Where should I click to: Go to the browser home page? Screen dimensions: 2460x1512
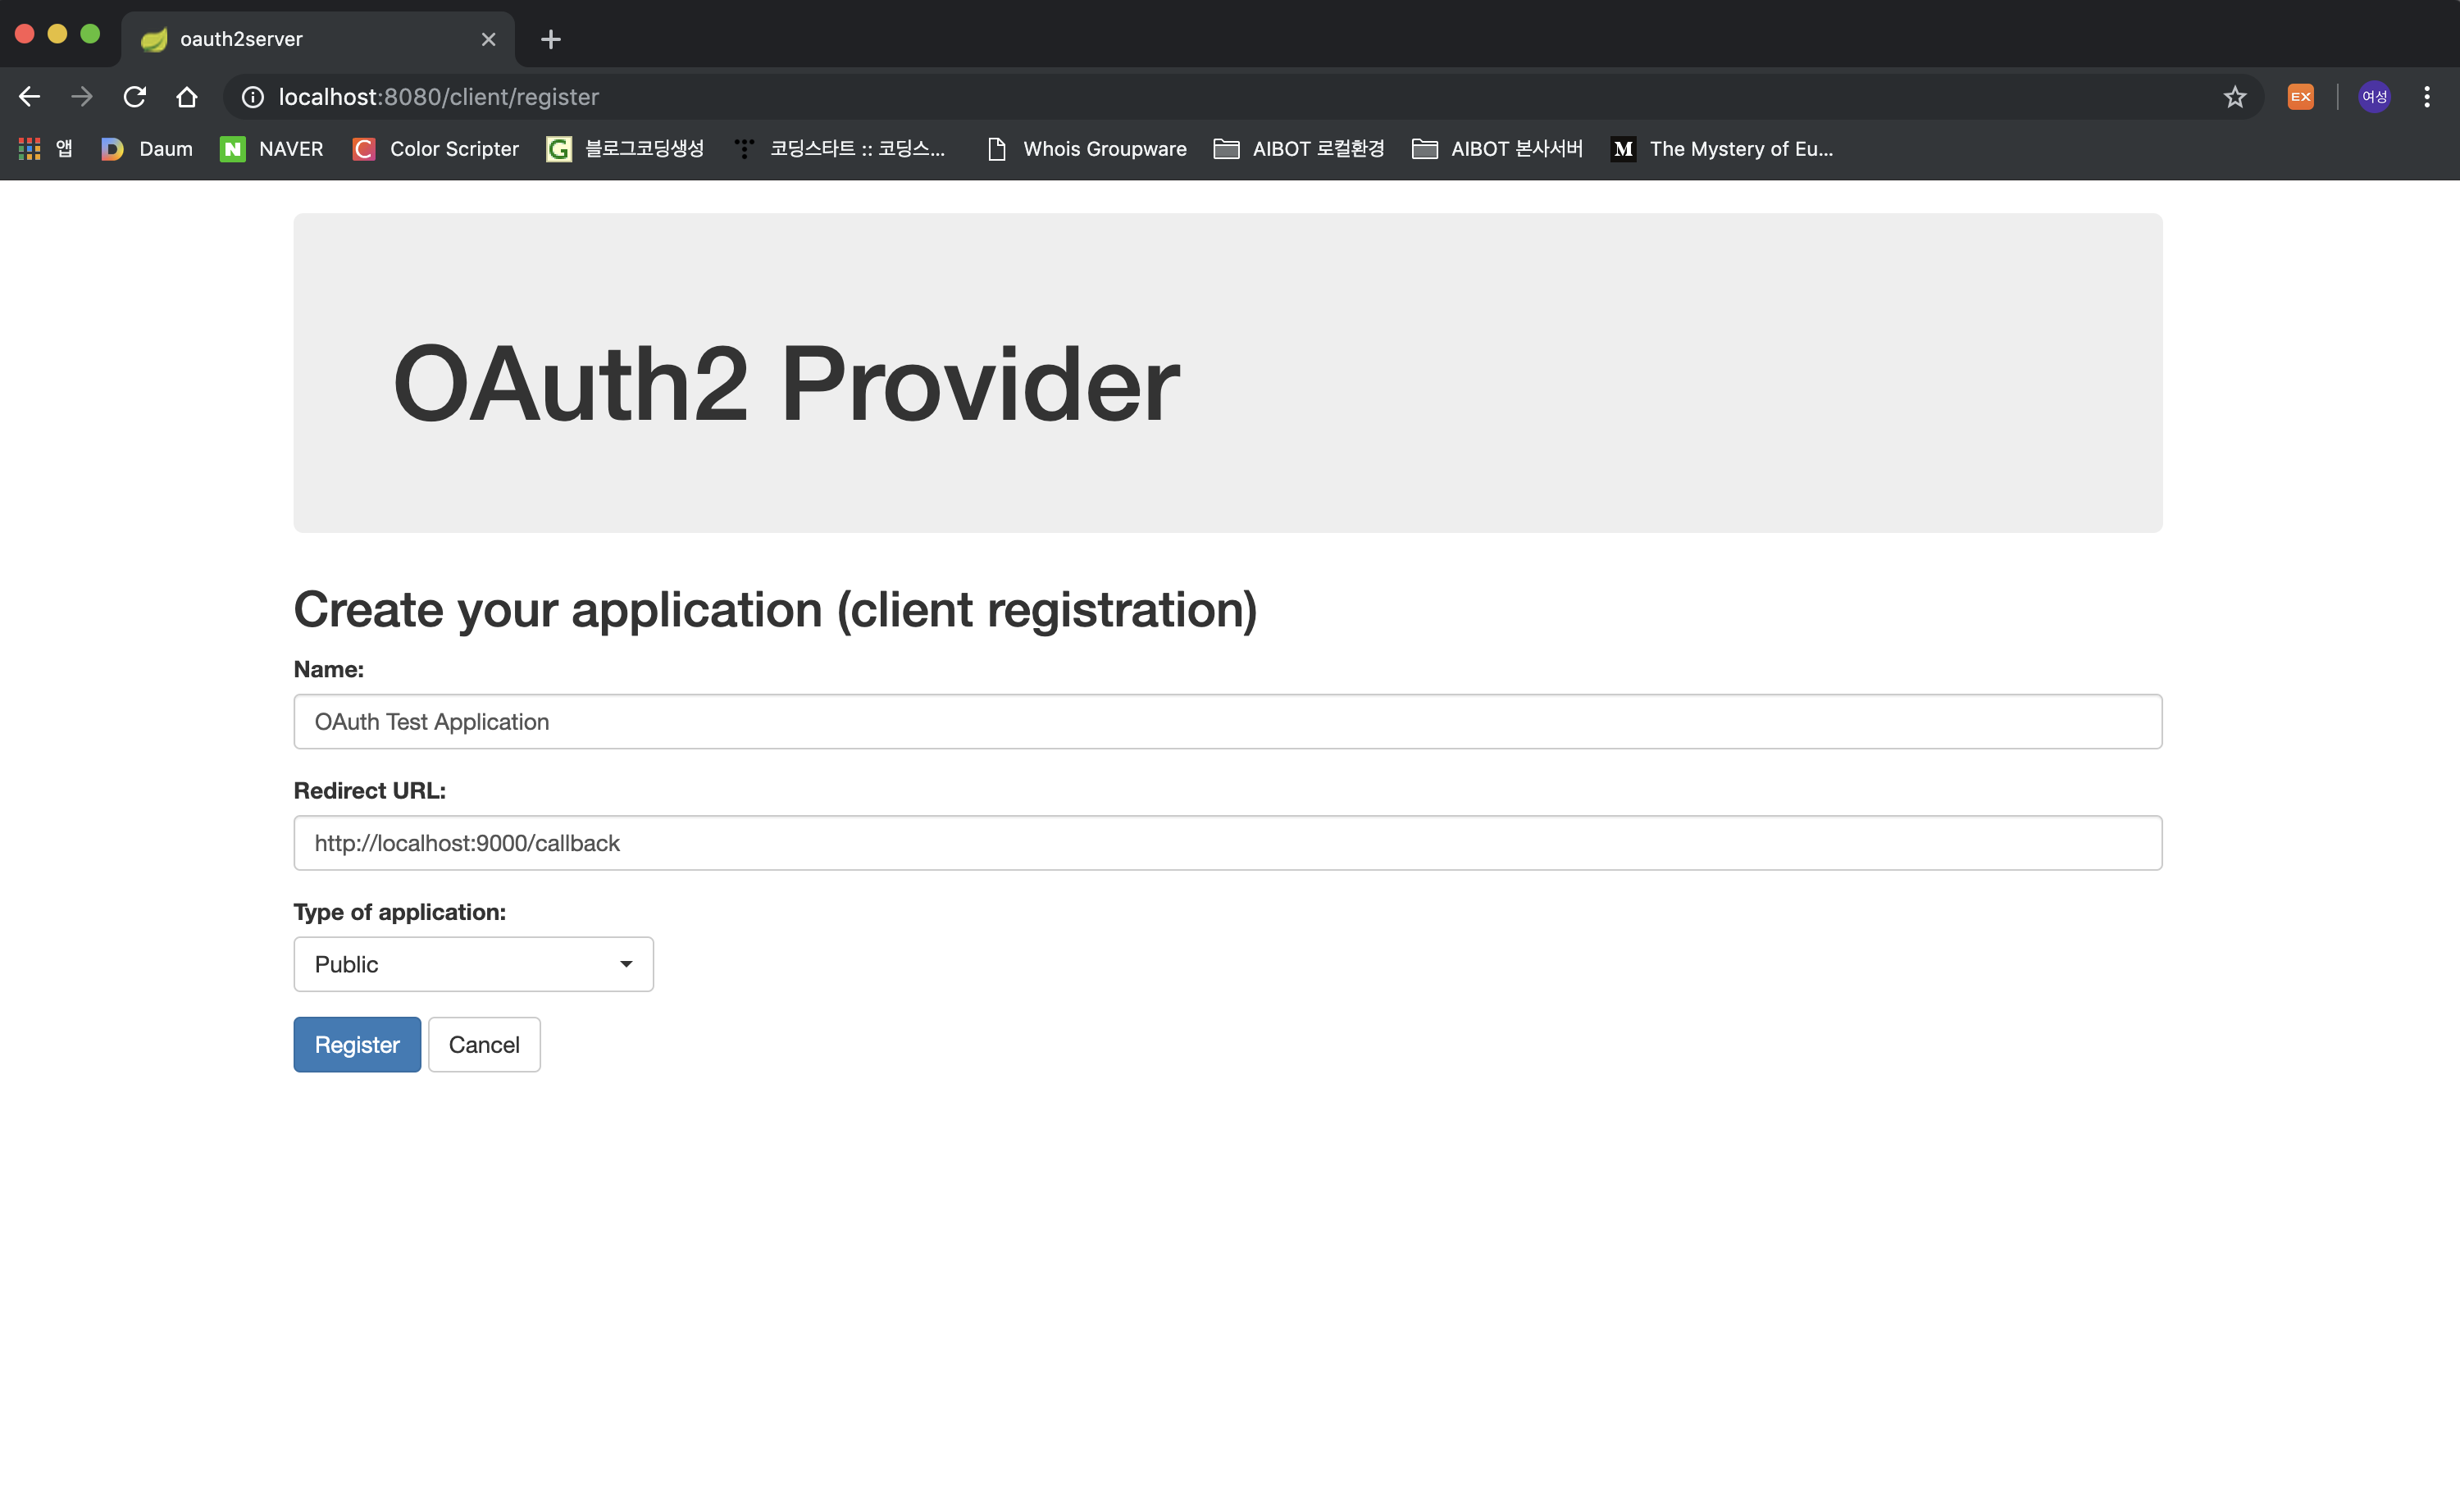pos(187,97)
